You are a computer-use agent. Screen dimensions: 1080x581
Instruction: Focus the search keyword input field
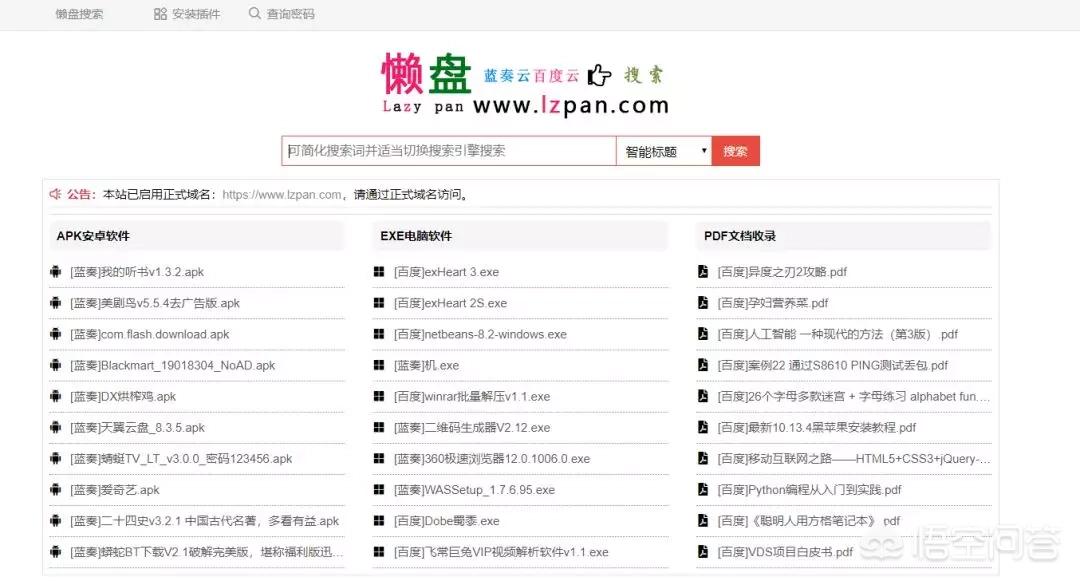448,151
